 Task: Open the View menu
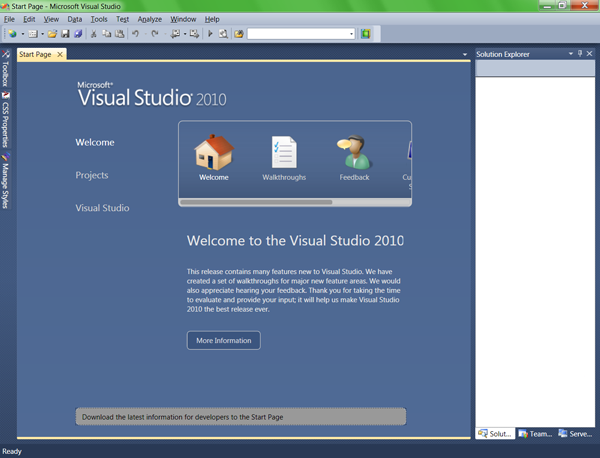click(51, 19)
